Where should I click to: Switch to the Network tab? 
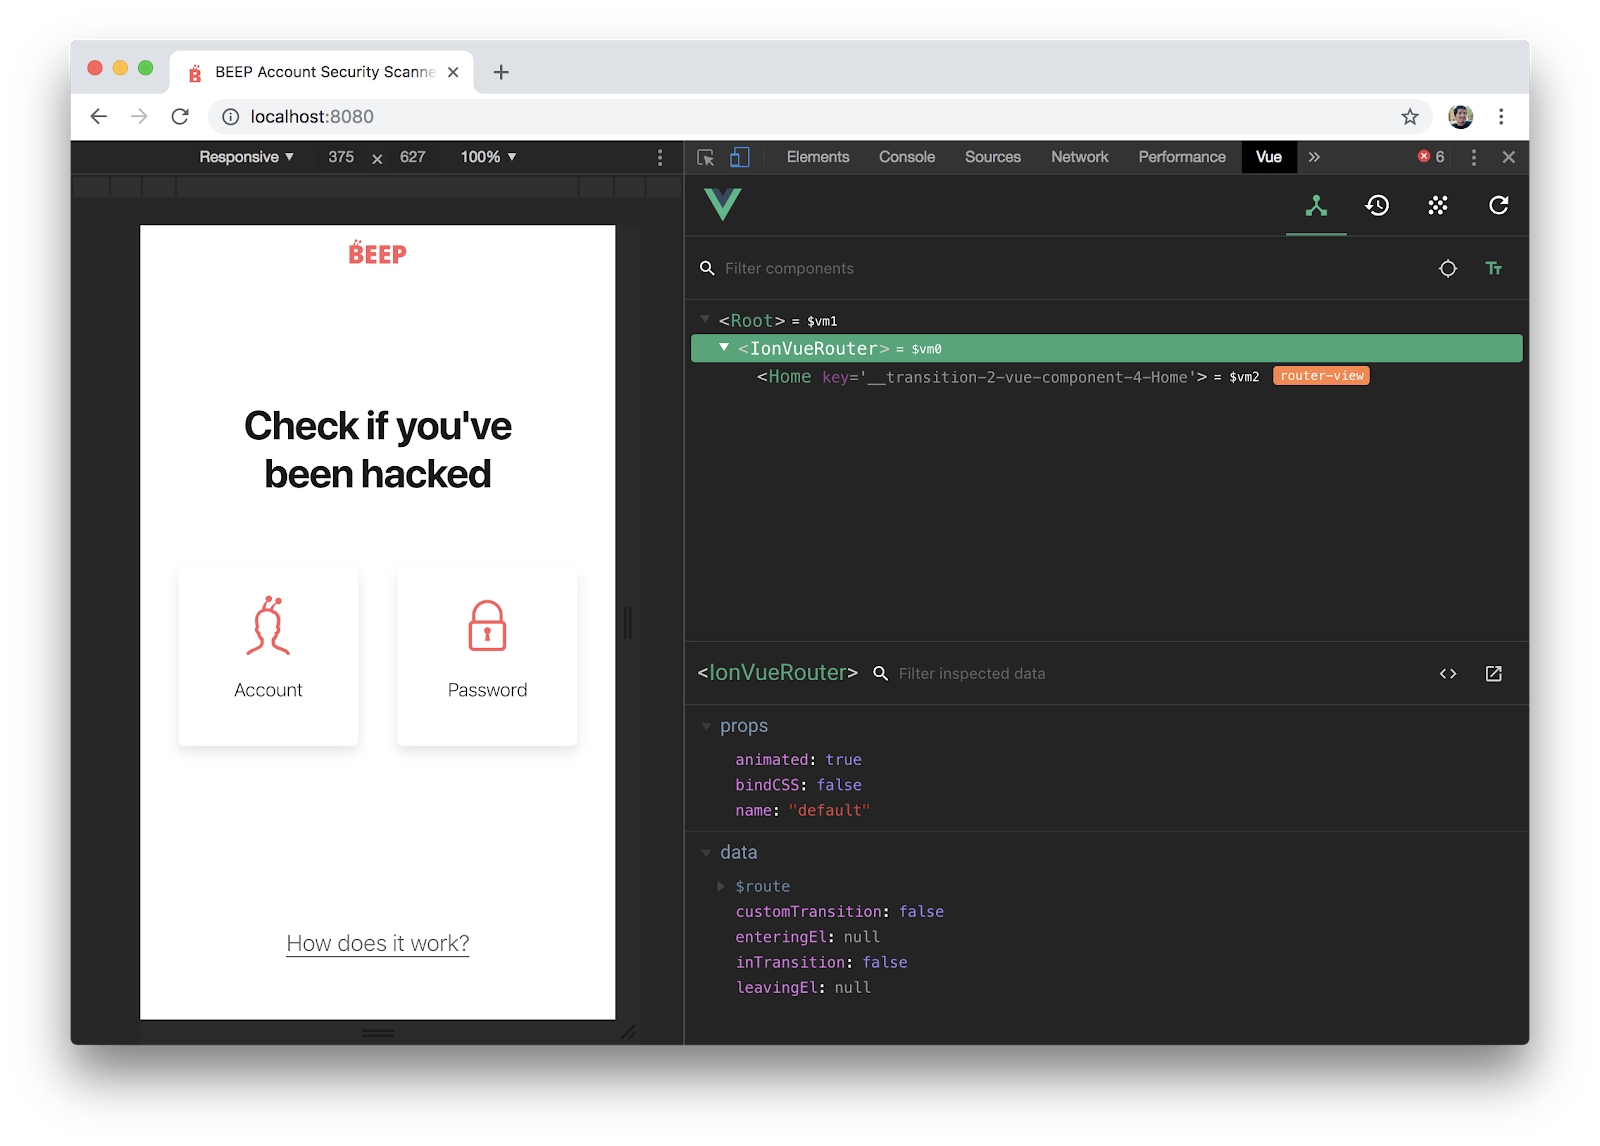pos(1079,157)
